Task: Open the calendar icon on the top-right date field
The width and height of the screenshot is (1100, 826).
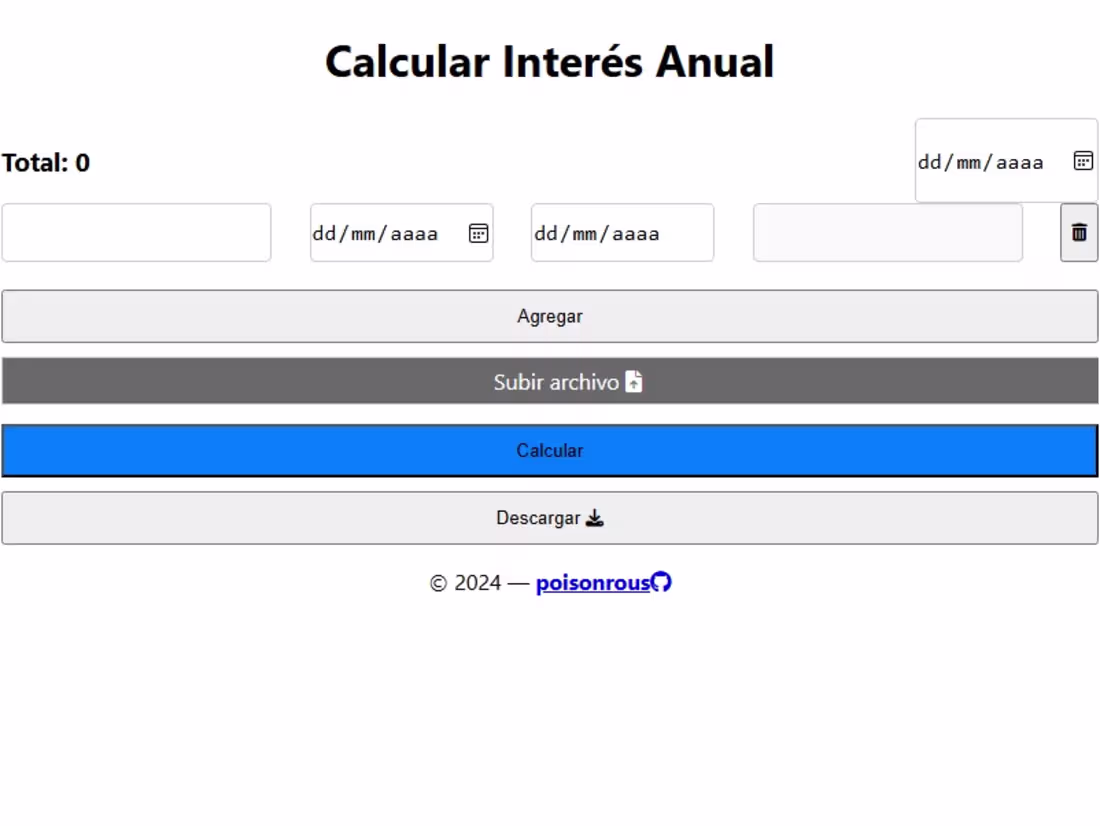Action: click(1082, 160)
